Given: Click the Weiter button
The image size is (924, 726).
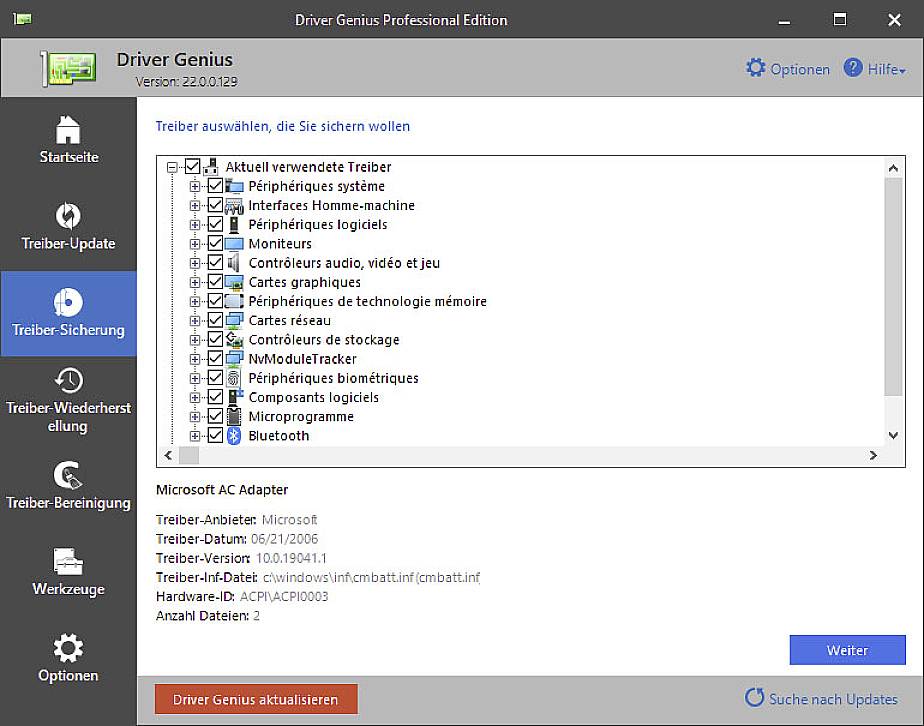Looking at the screenshot, I should tap(847, 650).
